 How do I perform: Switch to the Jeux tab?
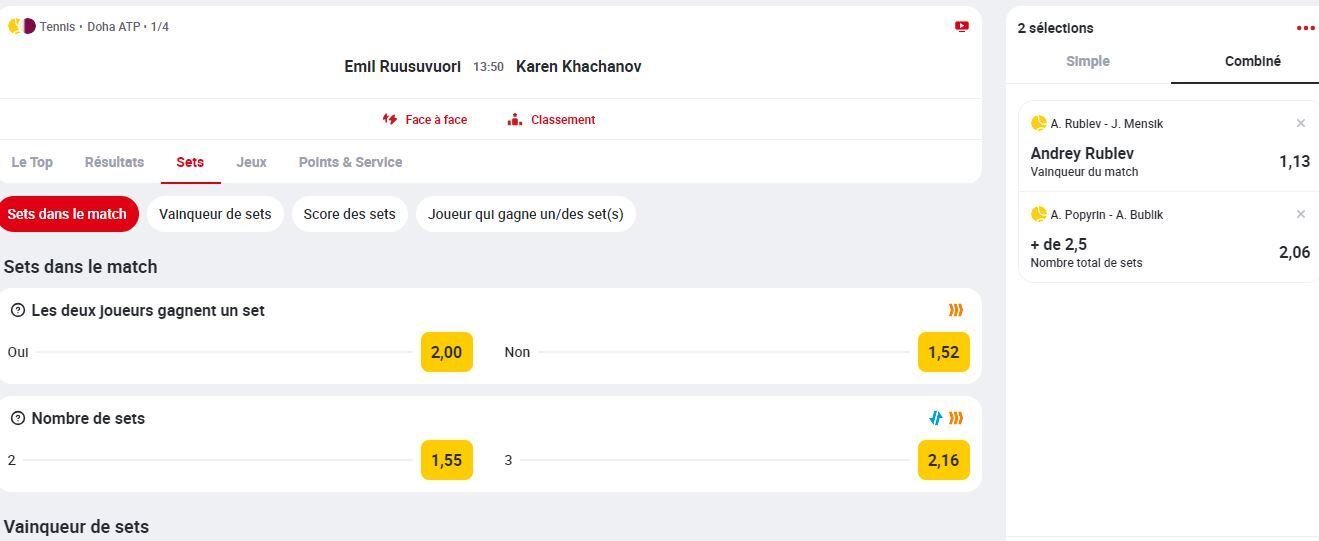[x=251, y=162]
